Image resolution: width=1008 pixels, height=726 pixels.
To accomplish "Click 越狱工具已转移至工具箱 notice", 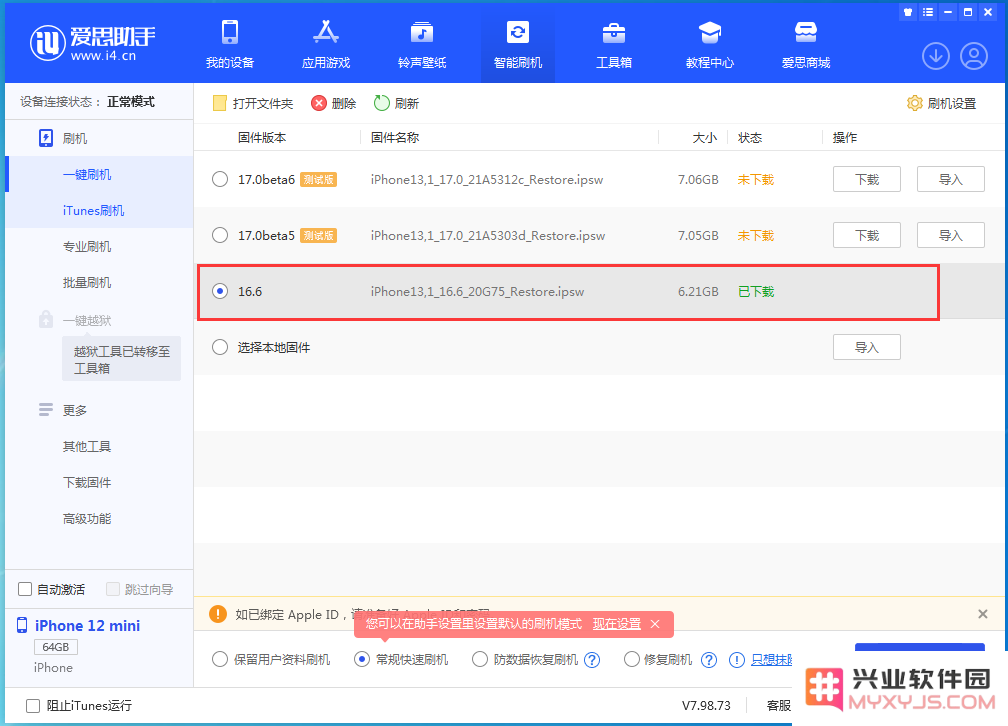I will [122, 359].
